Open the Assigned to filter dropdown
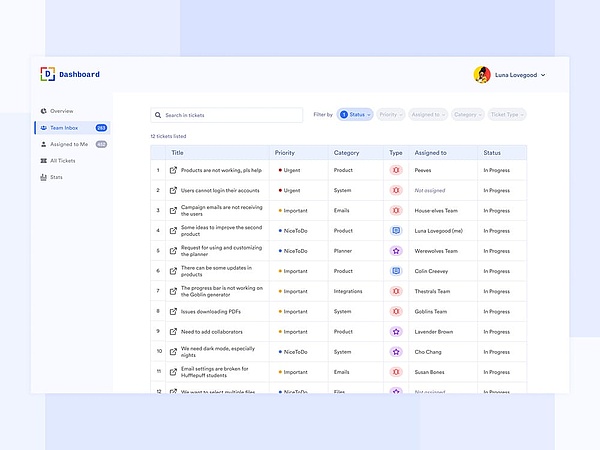This screenshot has width=600, height=450. coord(428,115)
